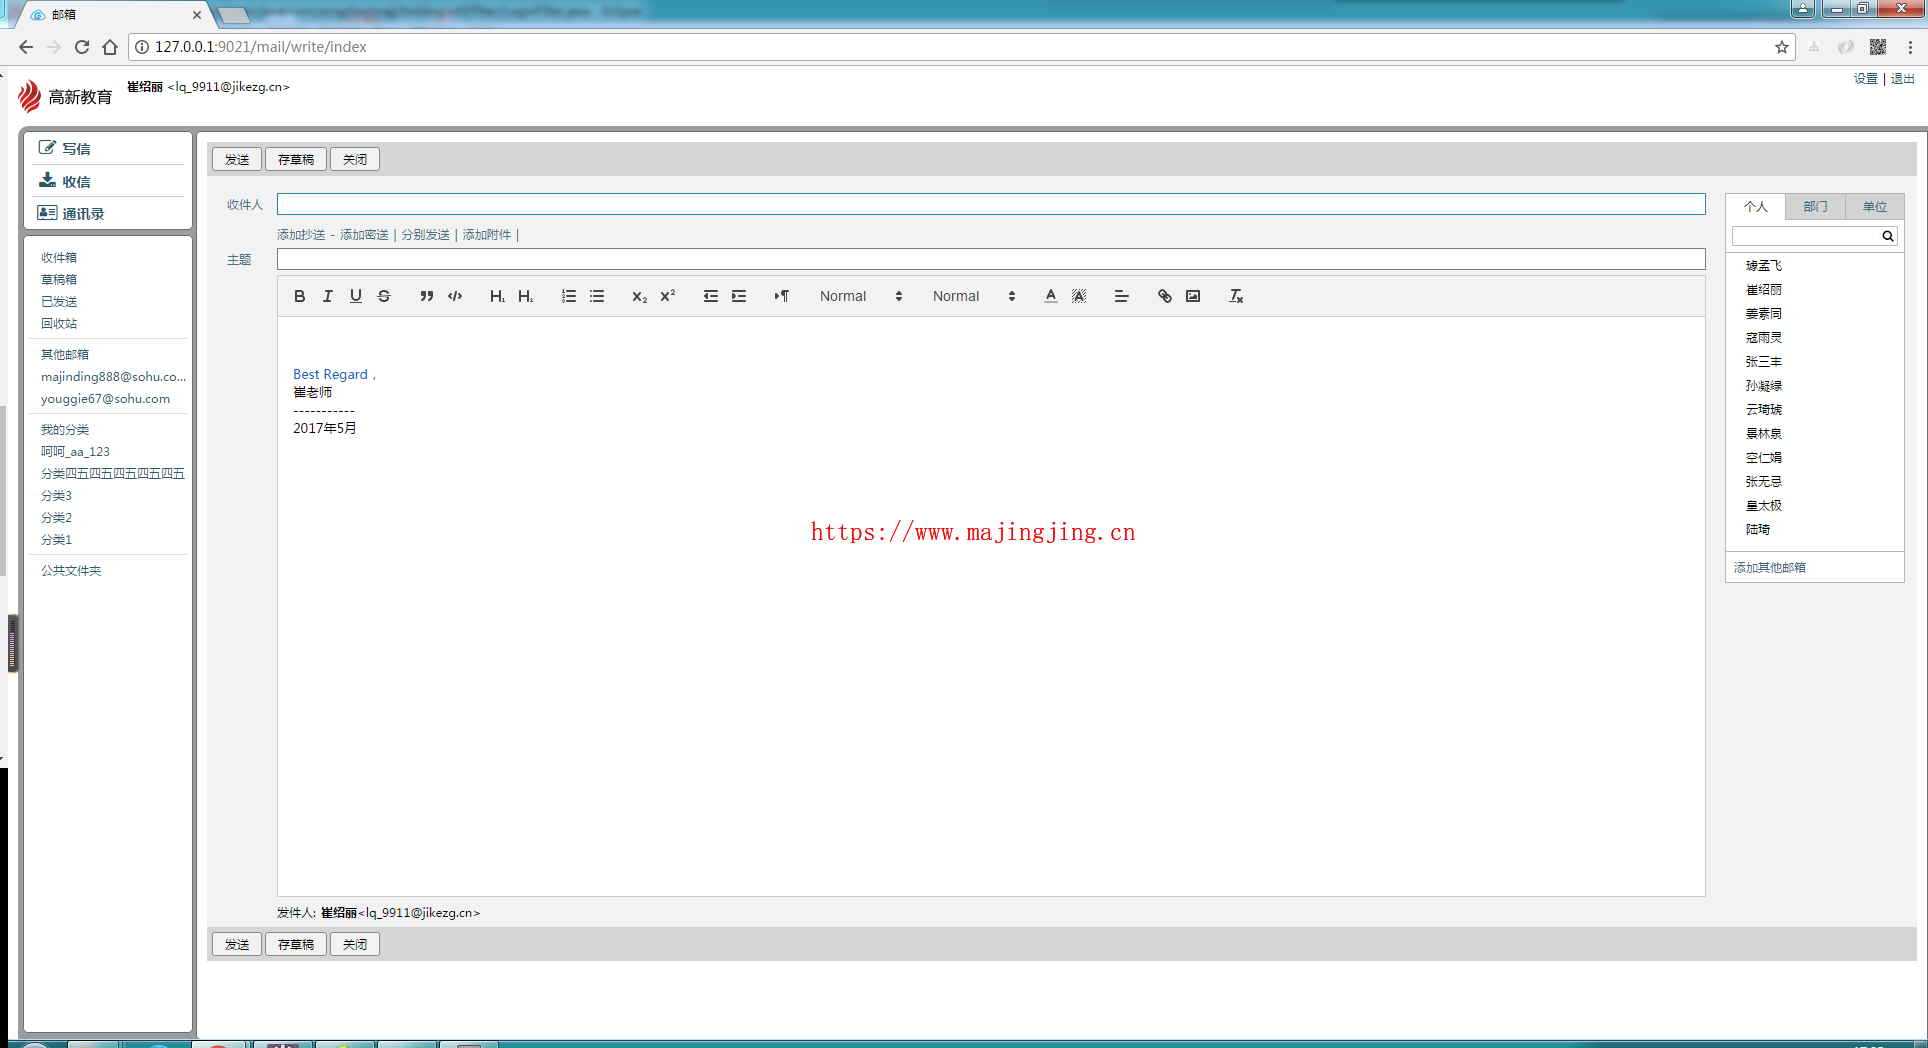Image resolution: width=1928 pixels, height=1048 pixels.
Task: Open 公共文件夹 public folder
Action: [71, 571]
